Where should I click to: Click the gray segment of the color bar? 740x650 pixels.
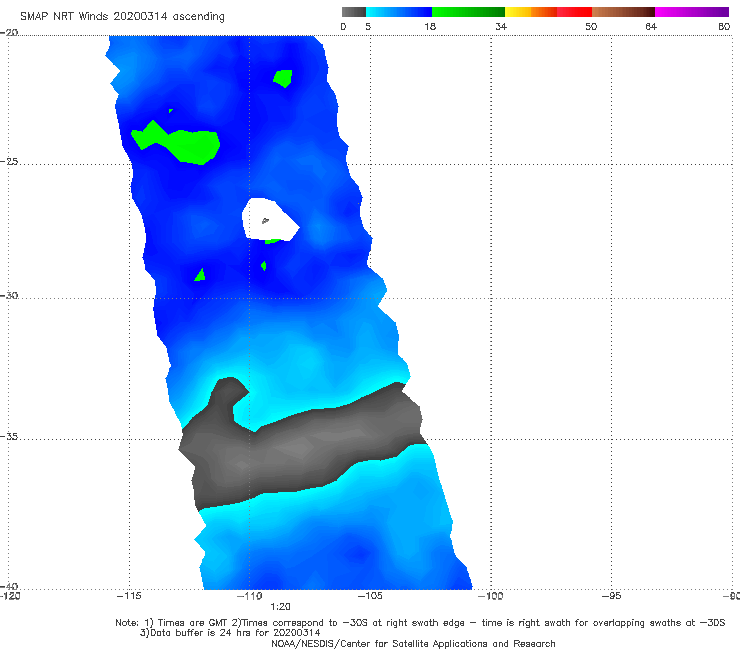click(x=354, y=12)
